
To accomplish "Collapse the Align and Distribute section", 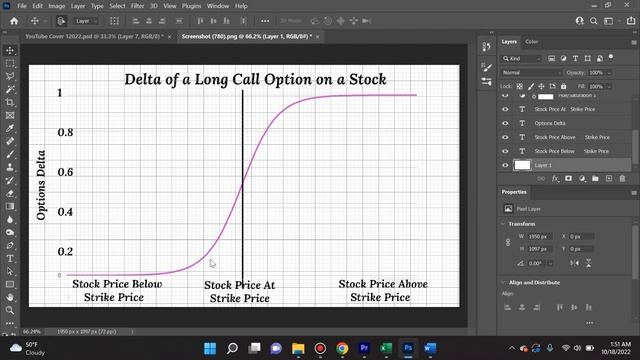I will tap(503, 282).
